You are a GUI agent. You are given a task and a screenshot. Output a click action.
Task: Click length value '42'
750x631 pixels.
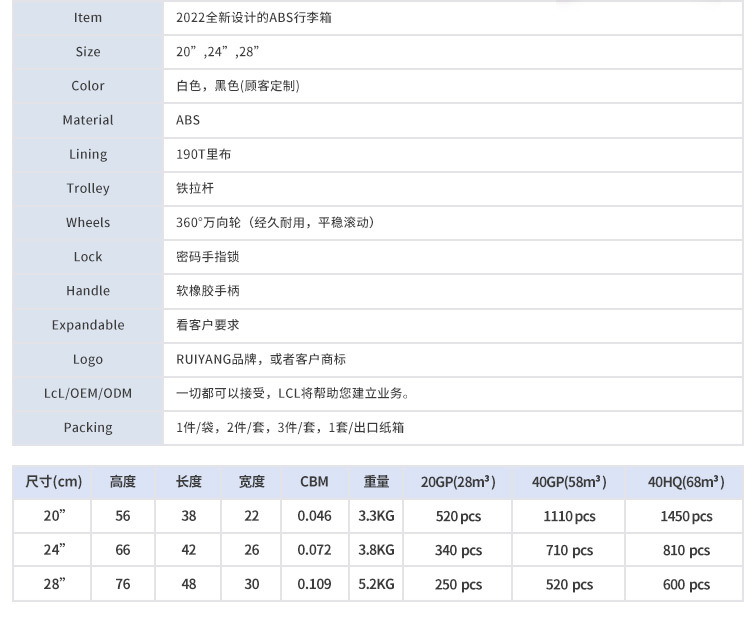coord(188,550)
